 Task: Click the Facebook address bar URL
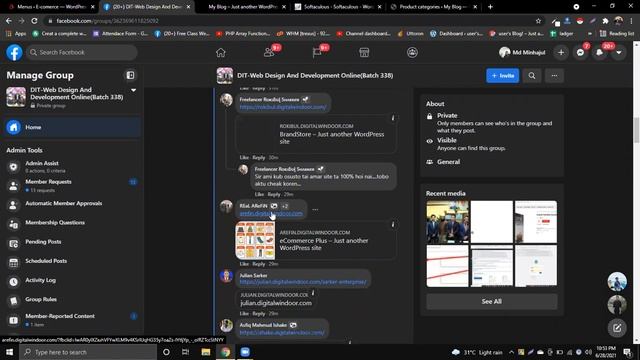(107, 21)
